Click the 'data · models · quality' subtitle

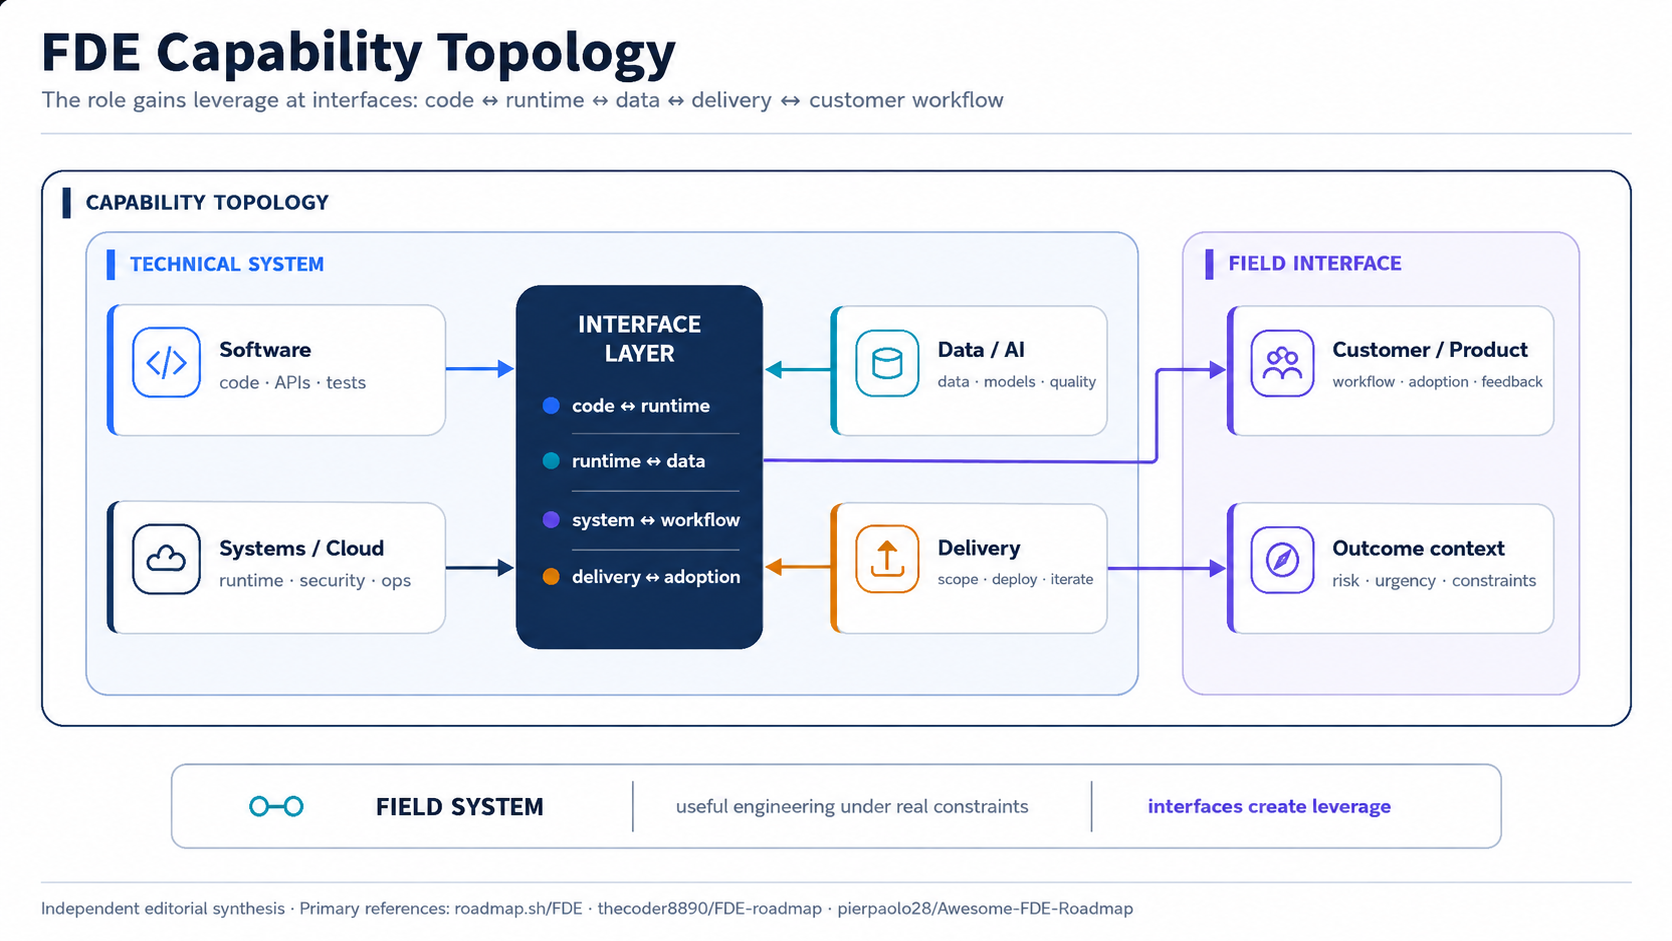click(x=1017, y=382)
